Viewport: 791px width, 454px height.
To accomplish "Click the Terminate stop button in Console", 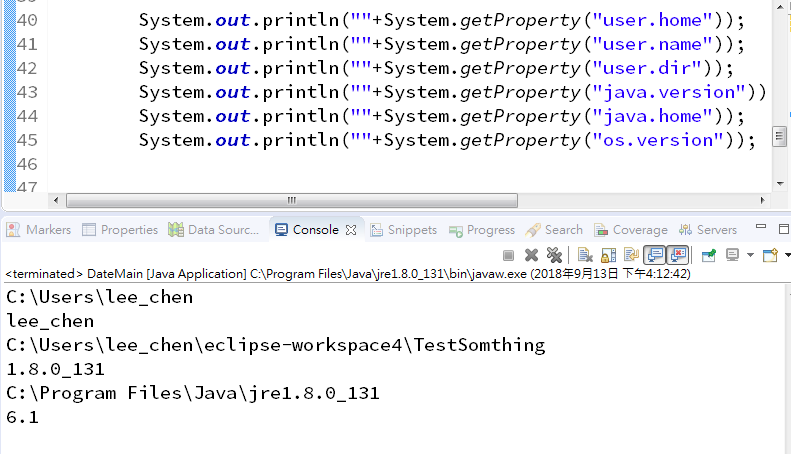I will click(x=508, y=256).
